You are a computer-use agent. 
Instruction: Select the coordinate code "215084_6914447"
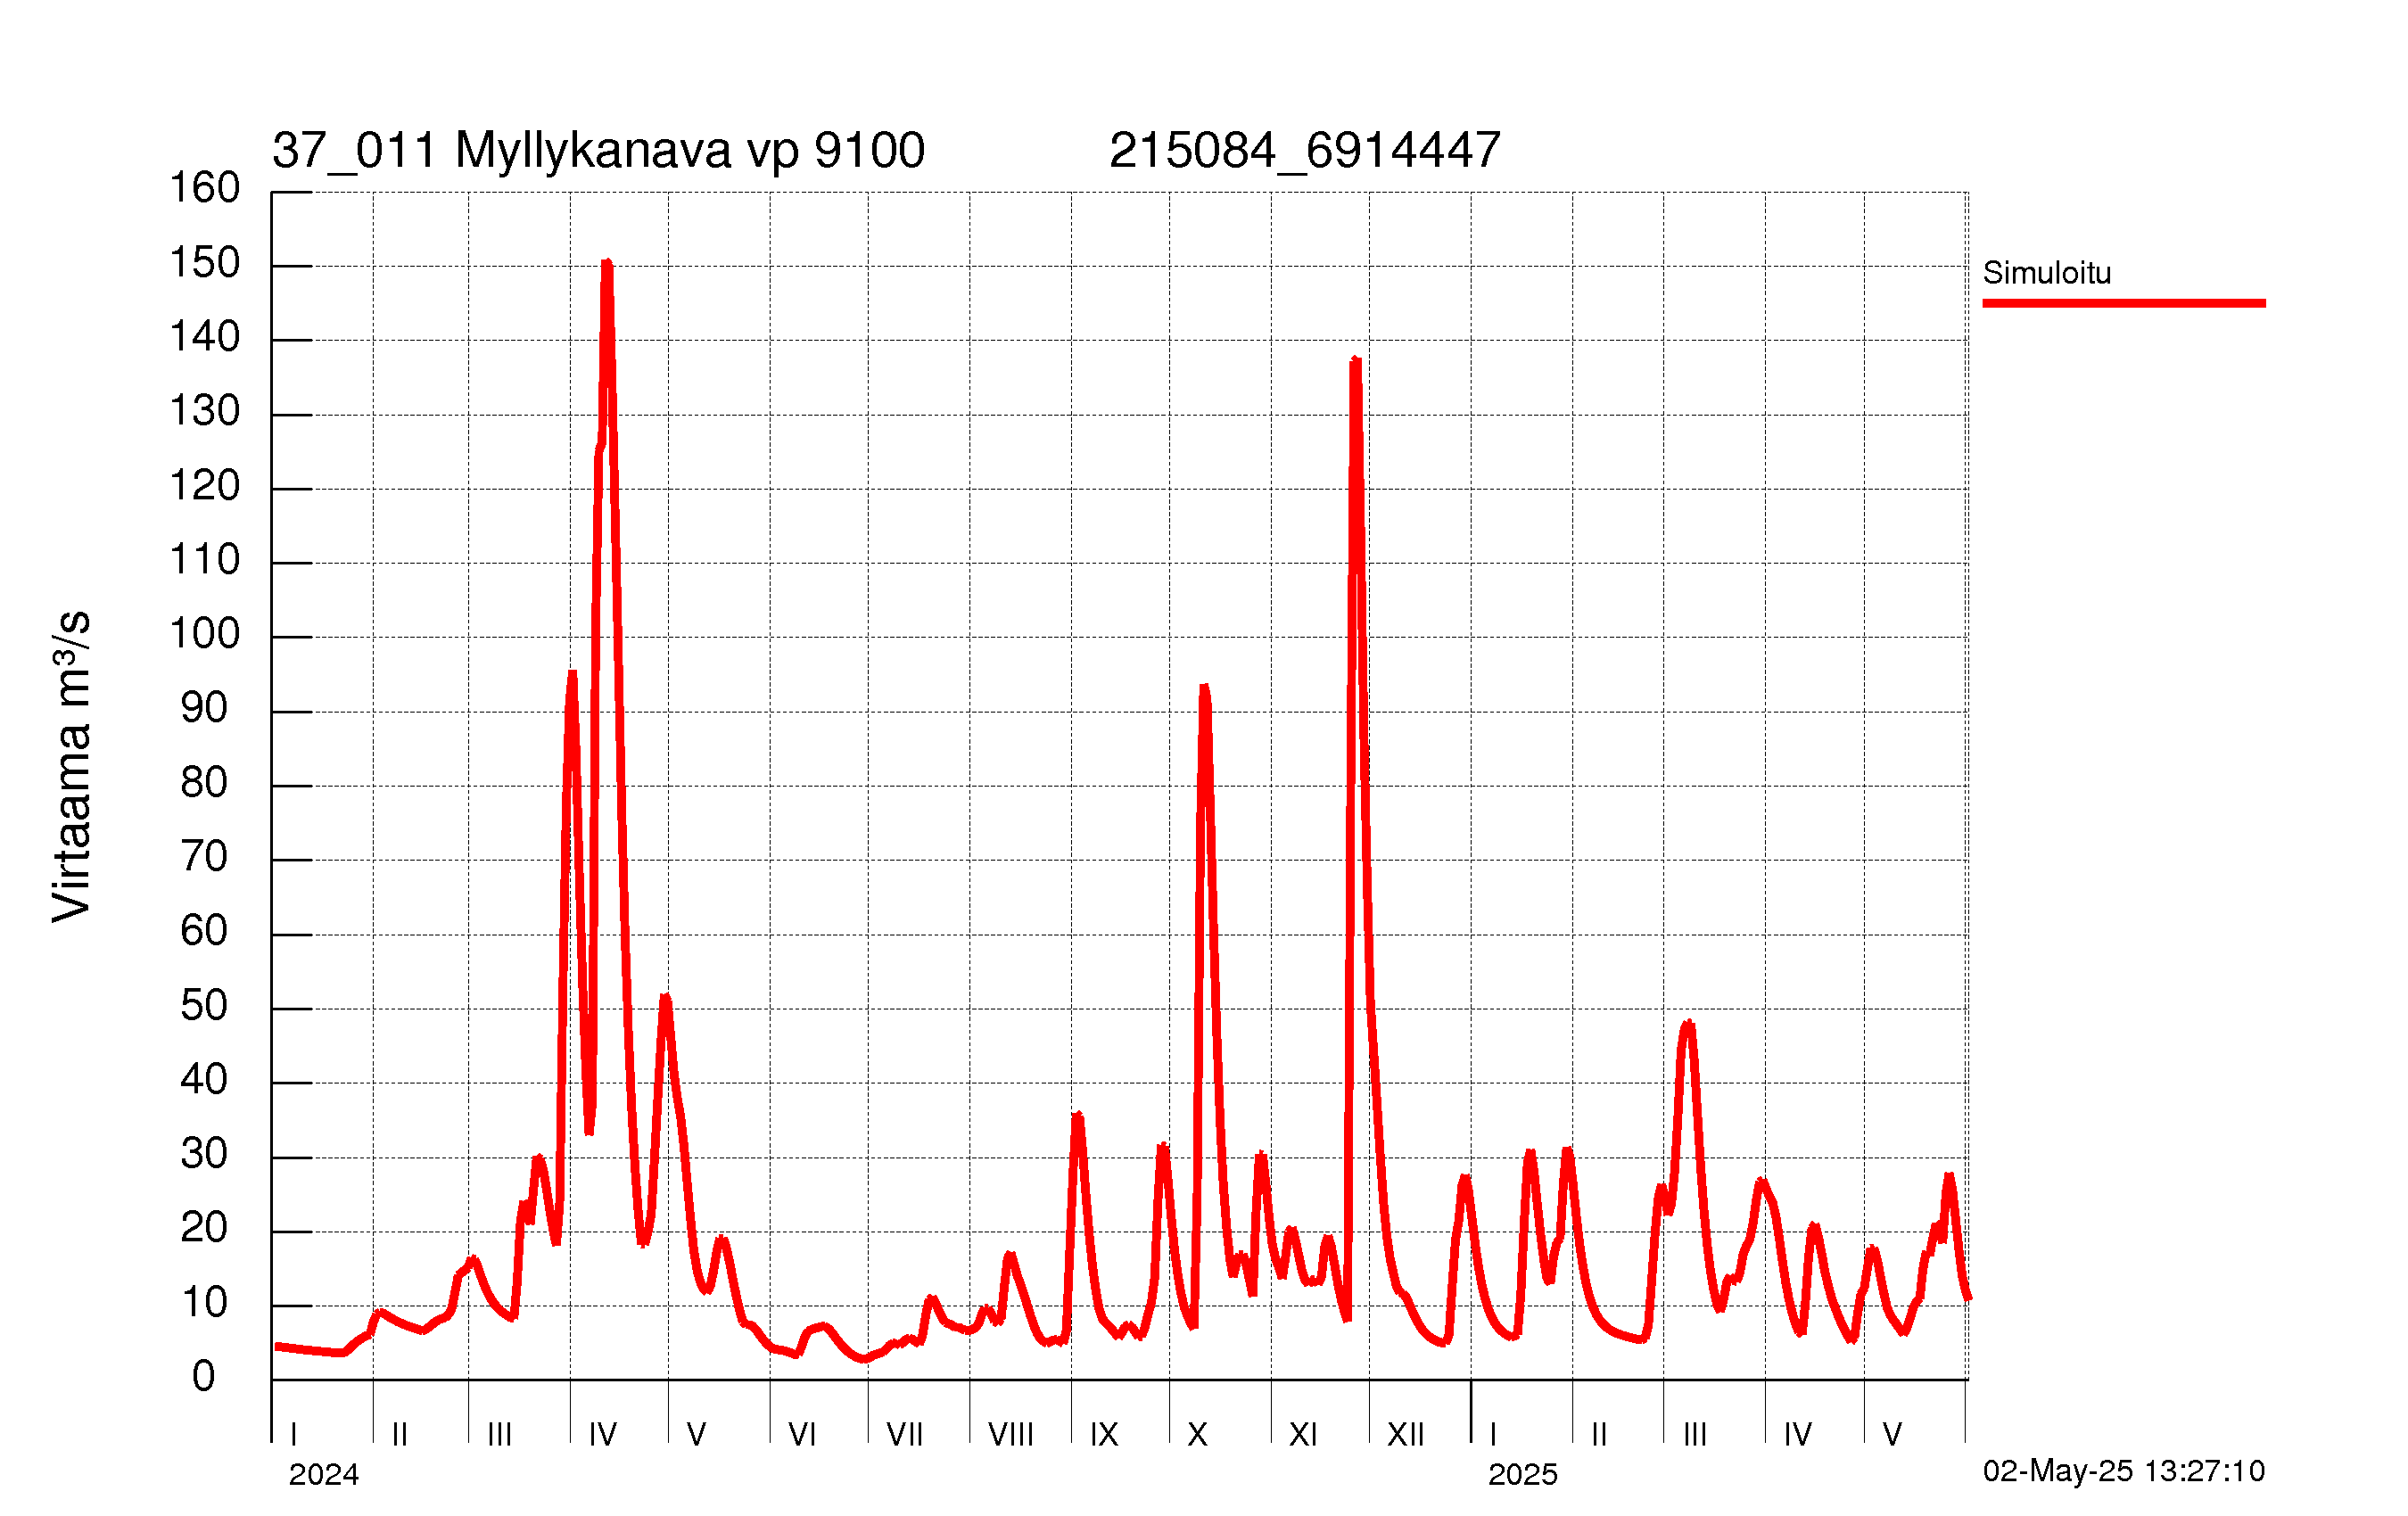1304,151
